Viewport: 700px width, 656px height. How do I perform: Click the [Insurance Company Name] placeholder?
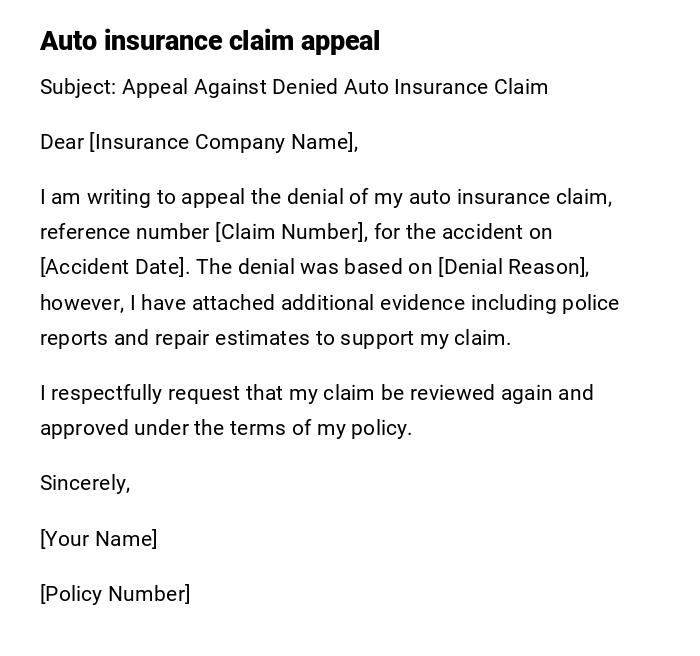(222, 142)
